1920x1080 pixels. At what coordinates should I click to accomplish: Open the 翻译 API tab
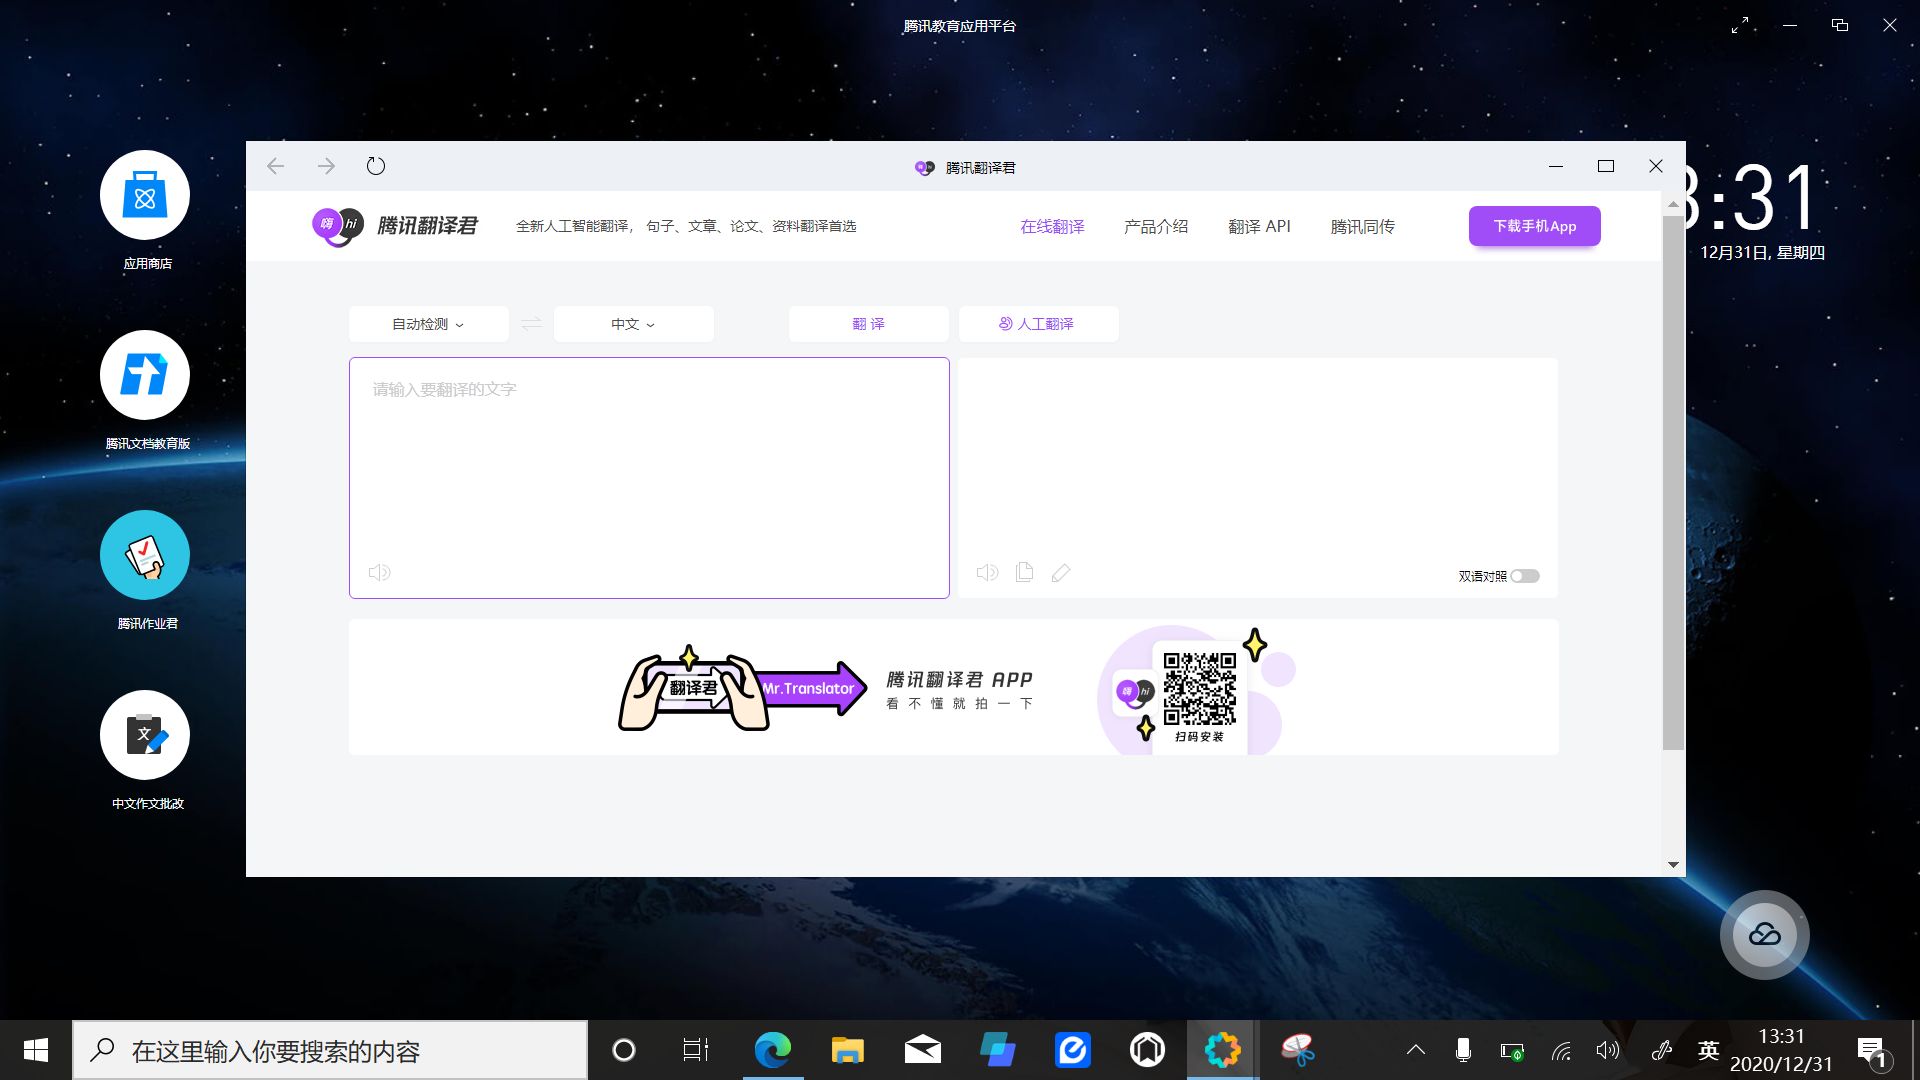[x=1259, y=227]
